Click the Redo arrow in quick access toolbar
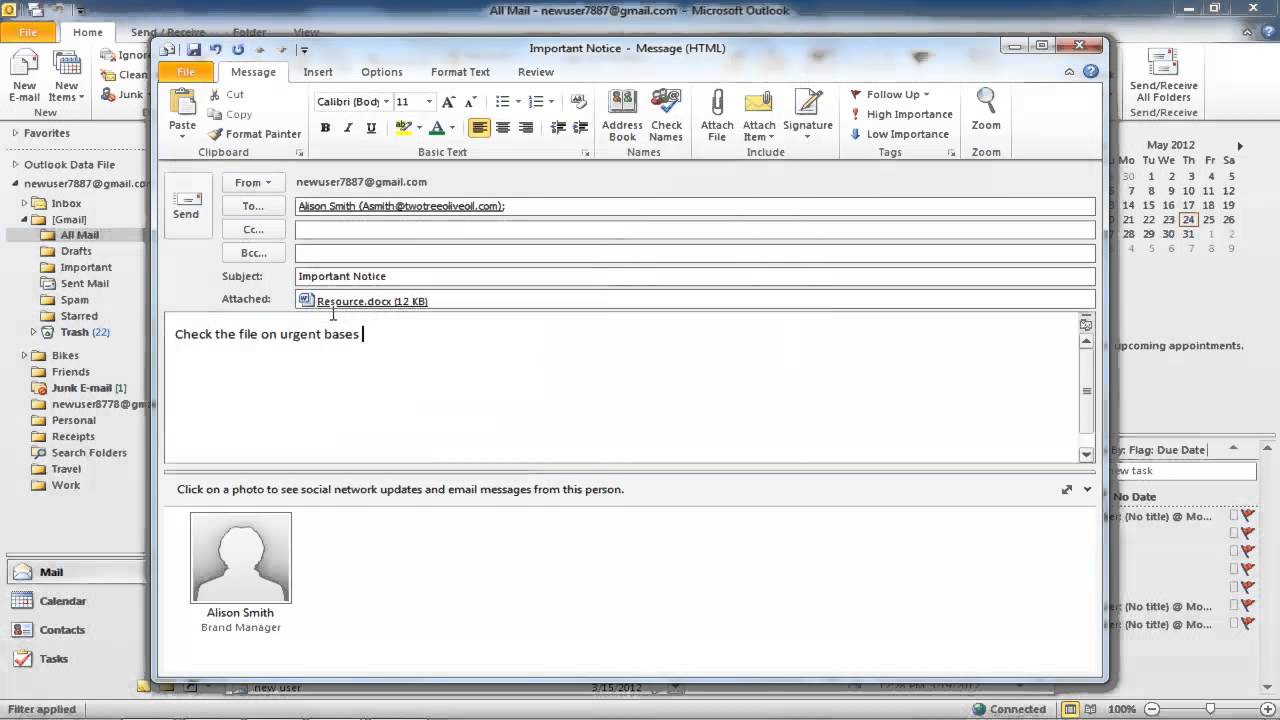1280x720 pixels. 238,49
